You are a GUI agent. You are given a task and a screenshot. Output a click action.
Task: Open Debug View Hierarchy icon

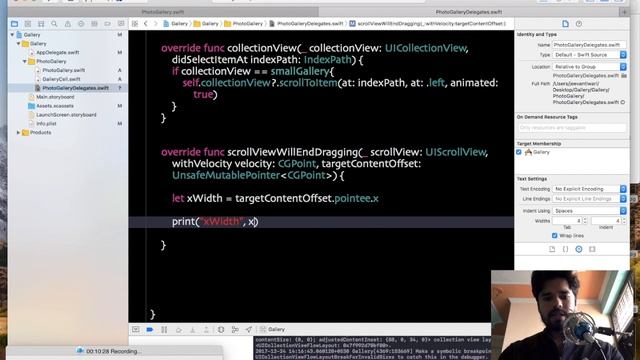(x=221, y=329)
